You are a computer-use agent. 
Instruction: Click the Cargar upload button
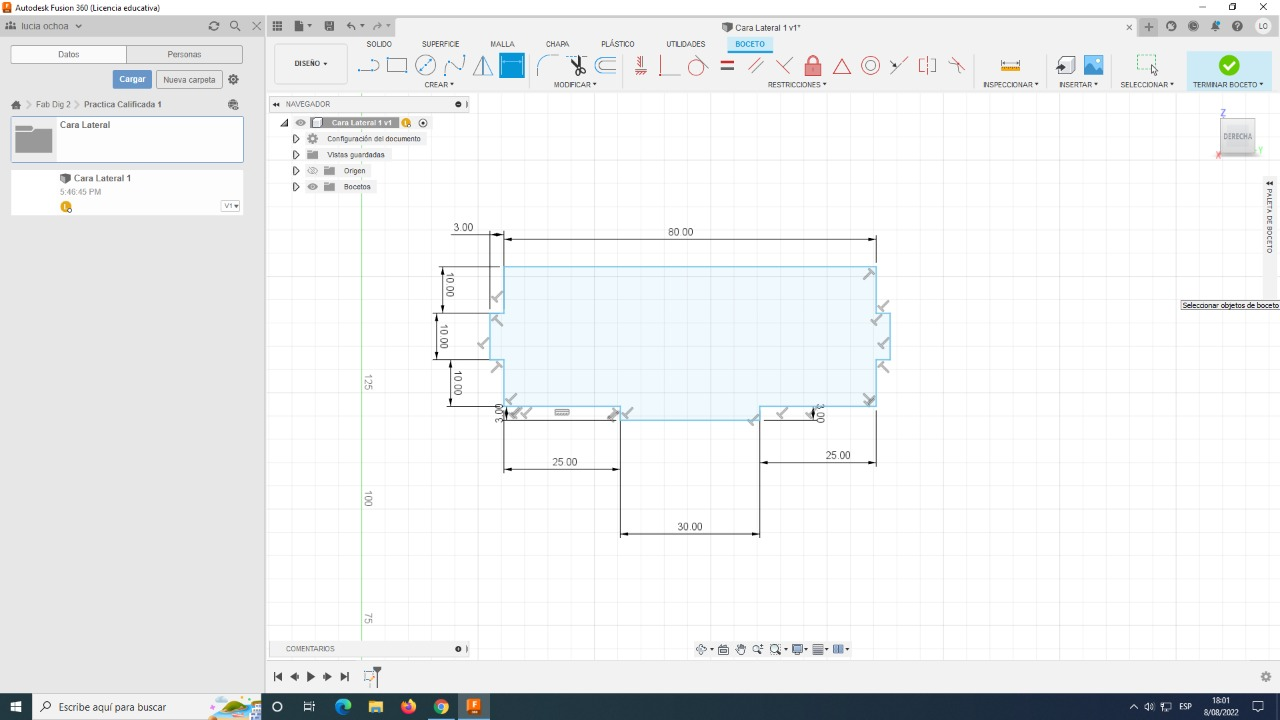point(132,79)
